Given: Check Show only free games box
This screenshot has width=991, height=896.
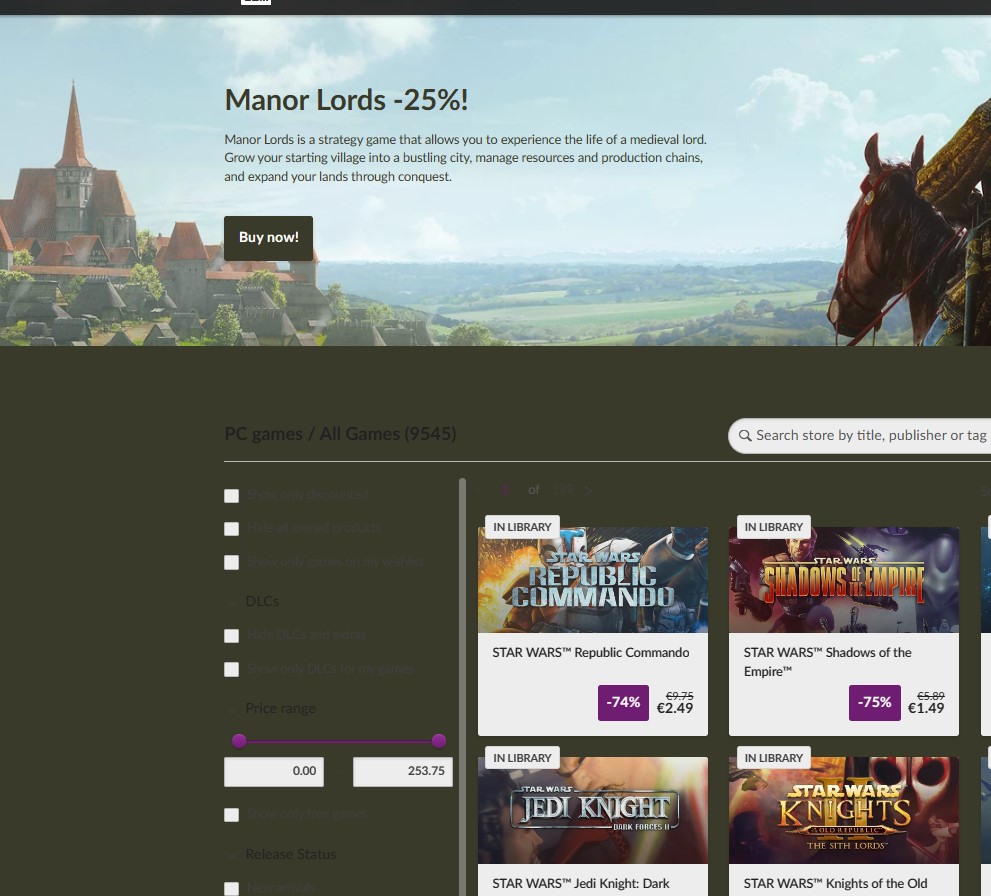Looking at the screenshot, I should coord(231,815).
